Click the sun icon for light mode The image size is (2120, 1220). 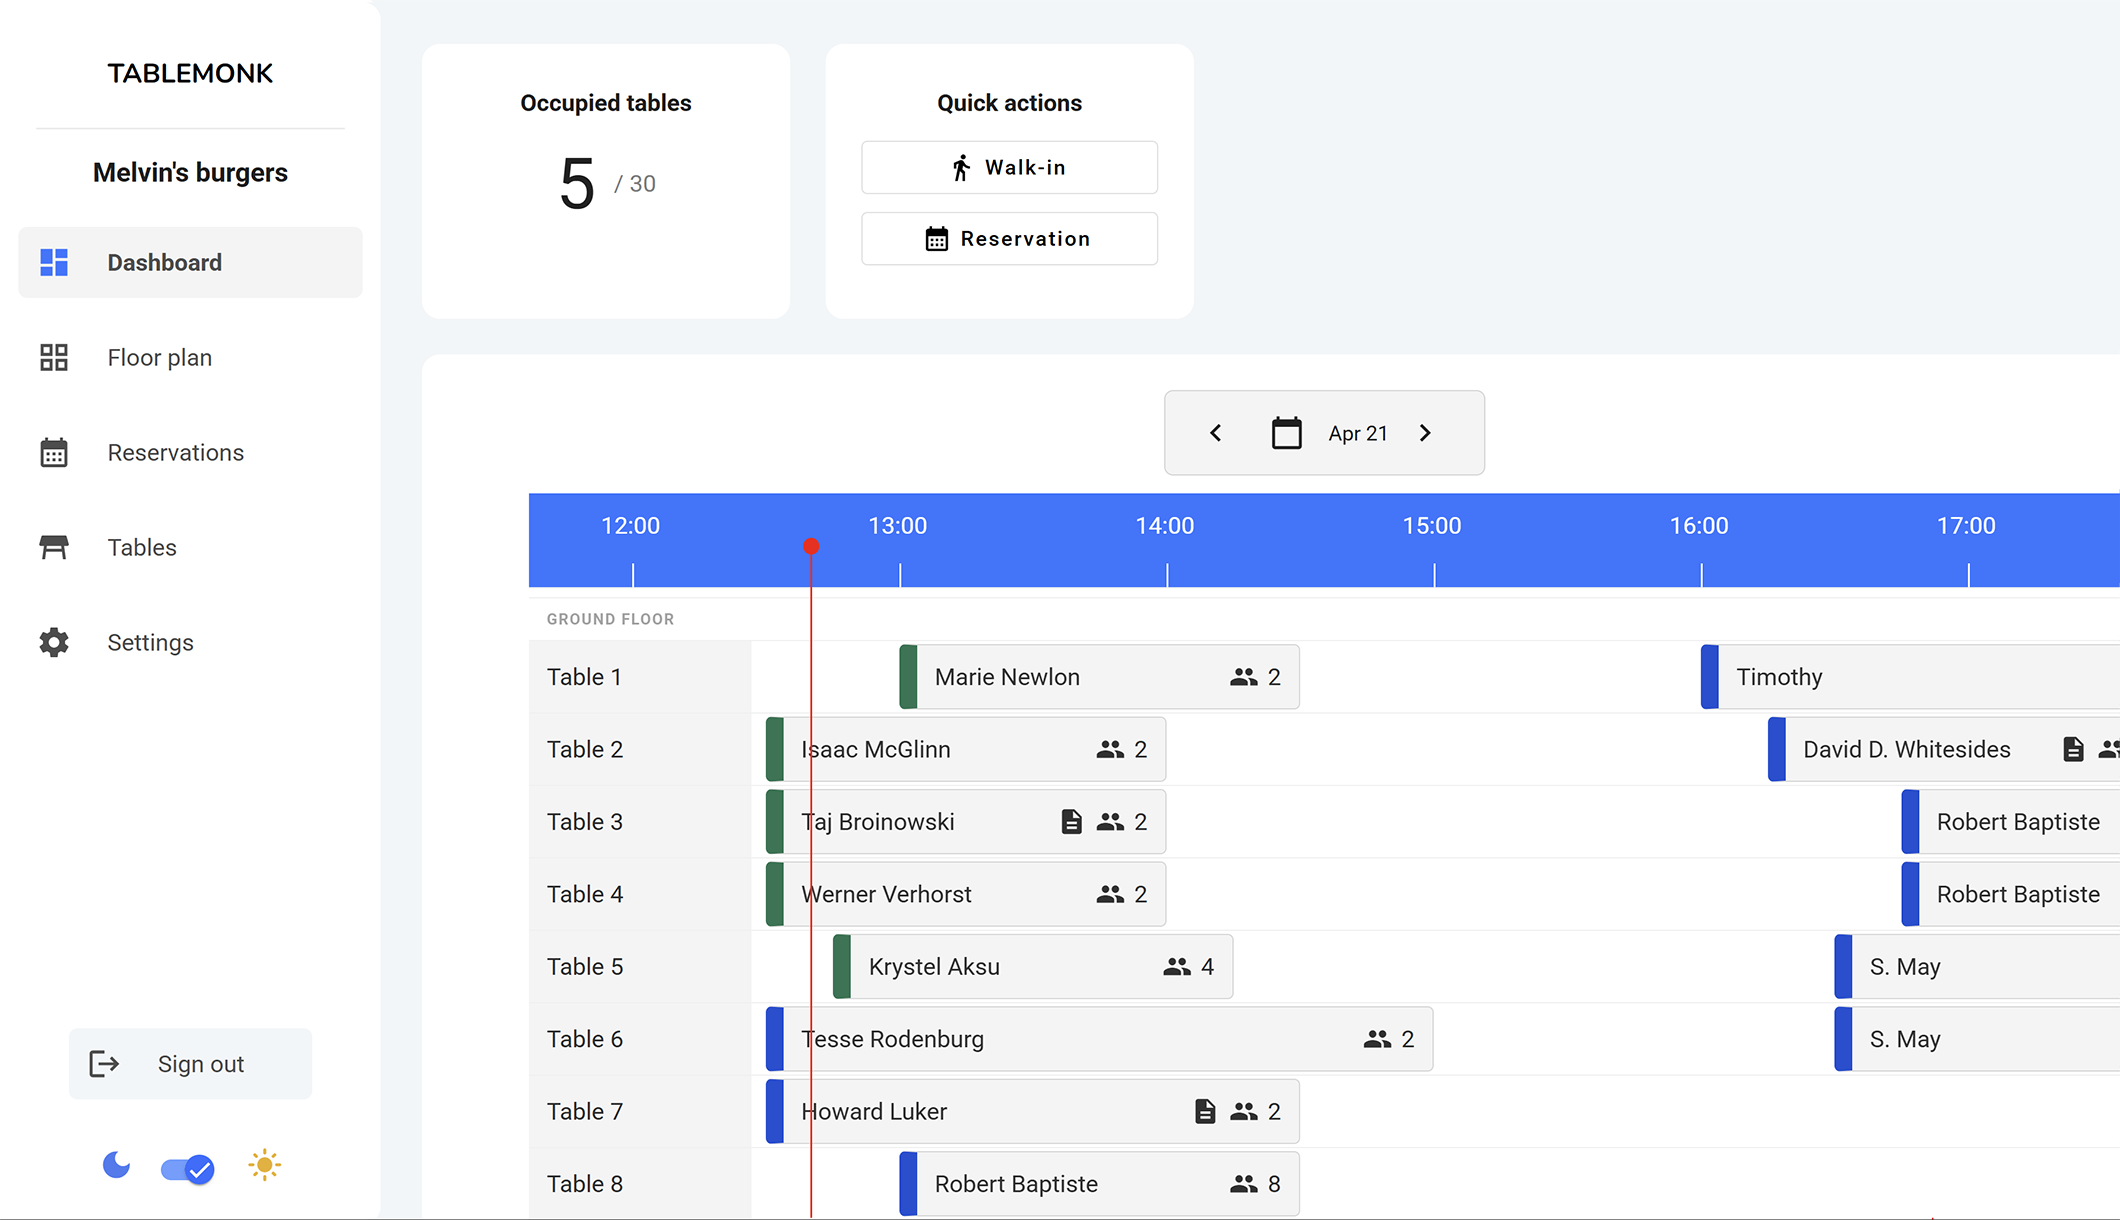[x=264, y=1165]
